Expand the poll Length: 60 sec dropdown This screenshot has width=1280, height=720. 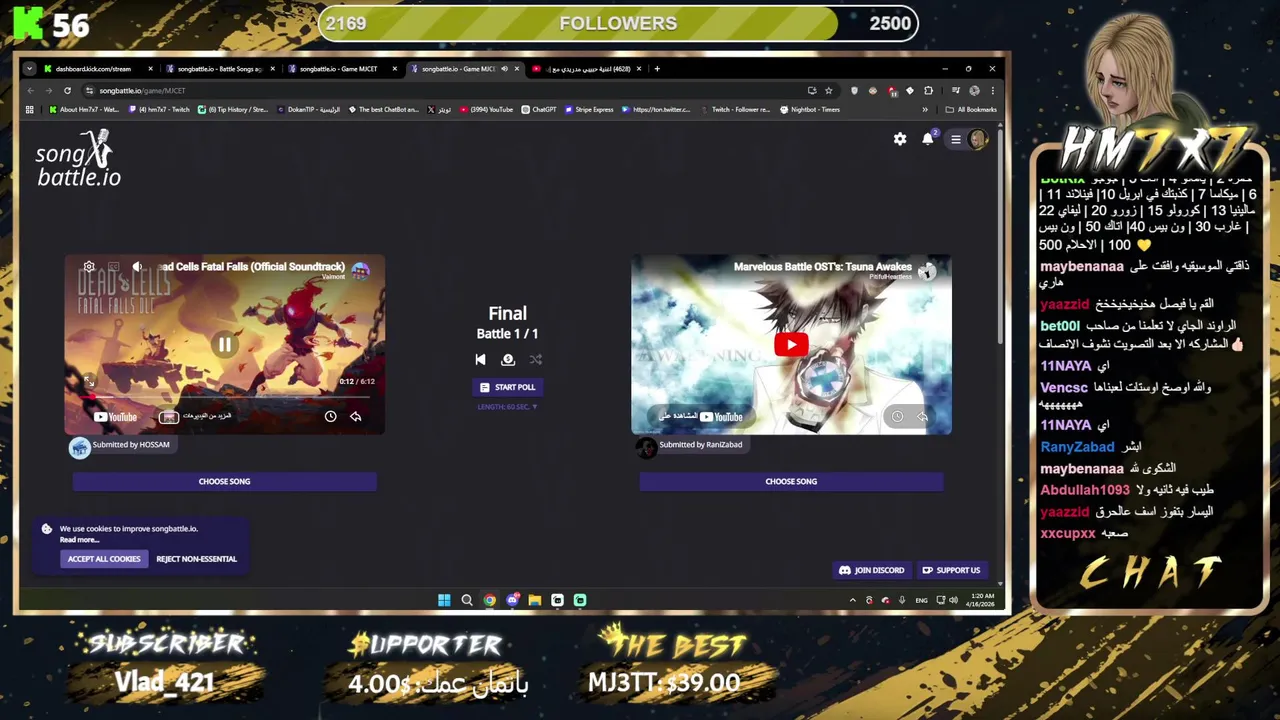(507, 407)
